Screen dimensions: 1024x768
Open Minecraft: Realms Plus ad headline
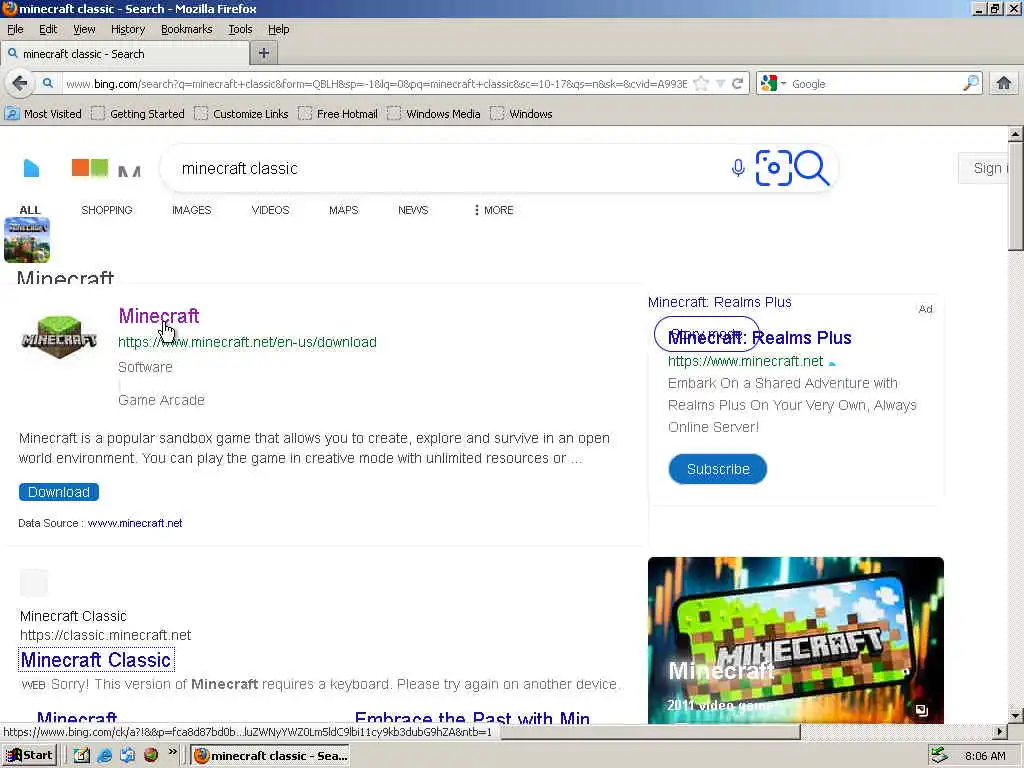click(760, 338)
